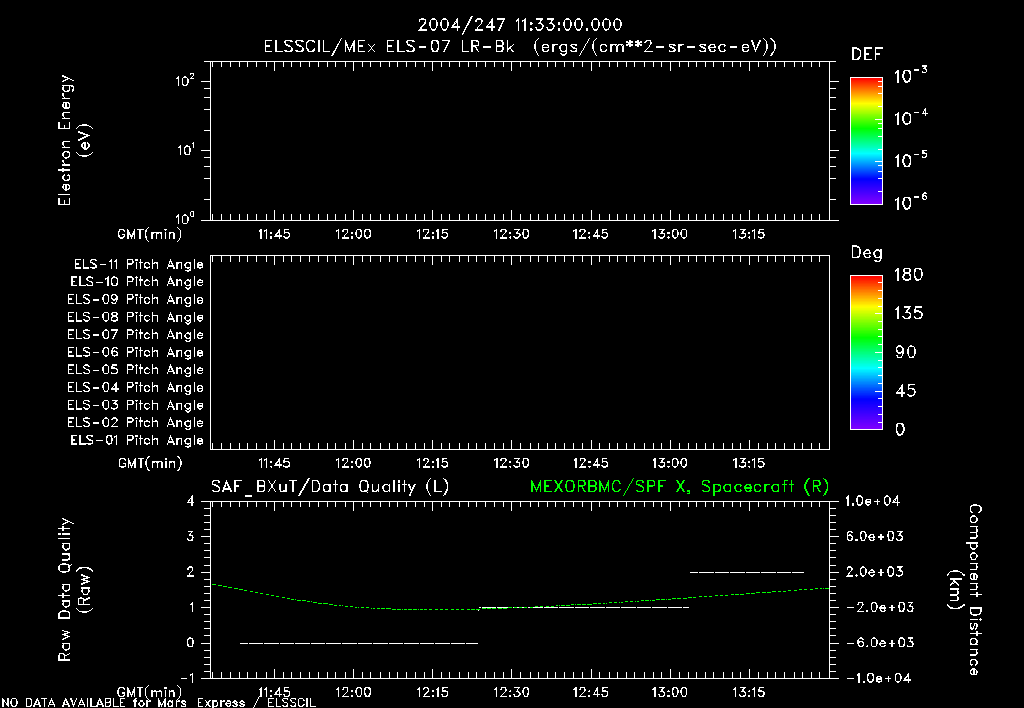The width and height of the screenshot is (1024, 708).
Task: Click the GMT(min) label under the energy plot
Action: [x=150, y=234]
